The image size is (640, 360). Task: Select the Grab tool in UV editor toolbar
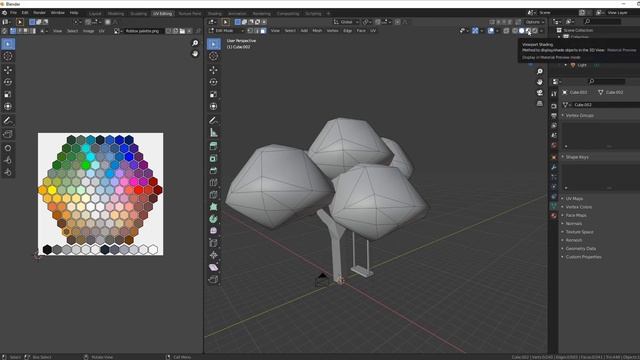click(x=8, y=148)
